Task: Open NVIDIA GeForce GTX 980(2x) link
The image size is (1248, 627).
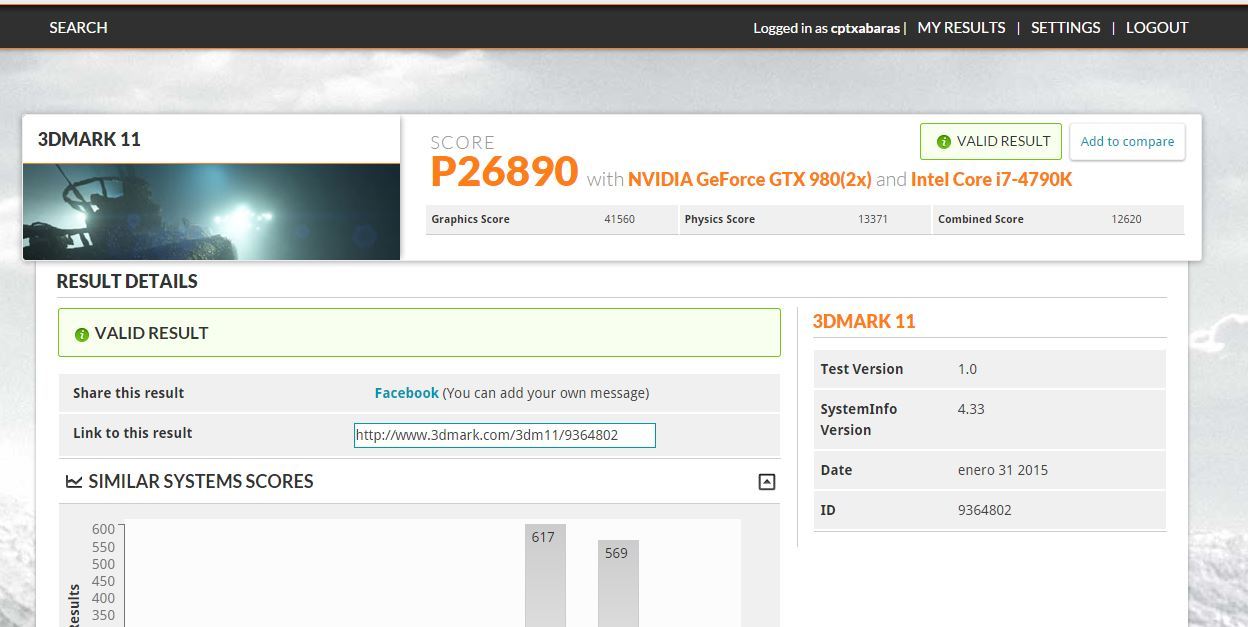Action: (749, 180)
